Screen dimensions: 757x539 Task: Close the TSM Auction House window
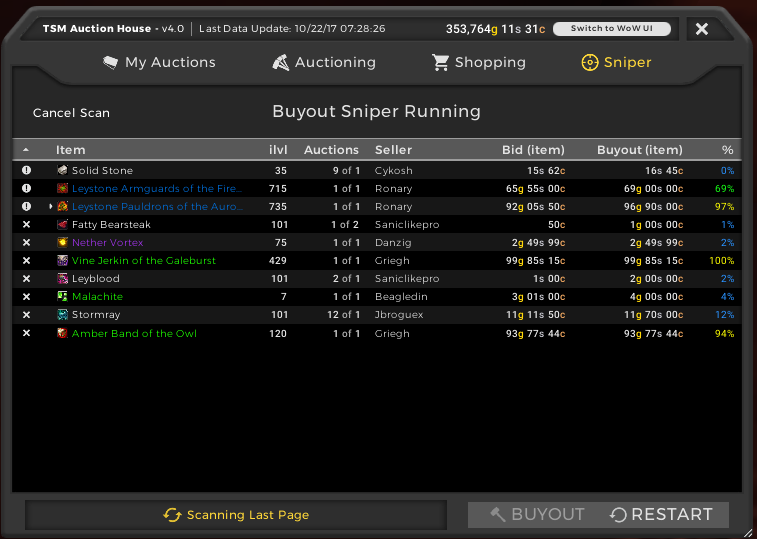pyautogui.click(x=701, y=29)
